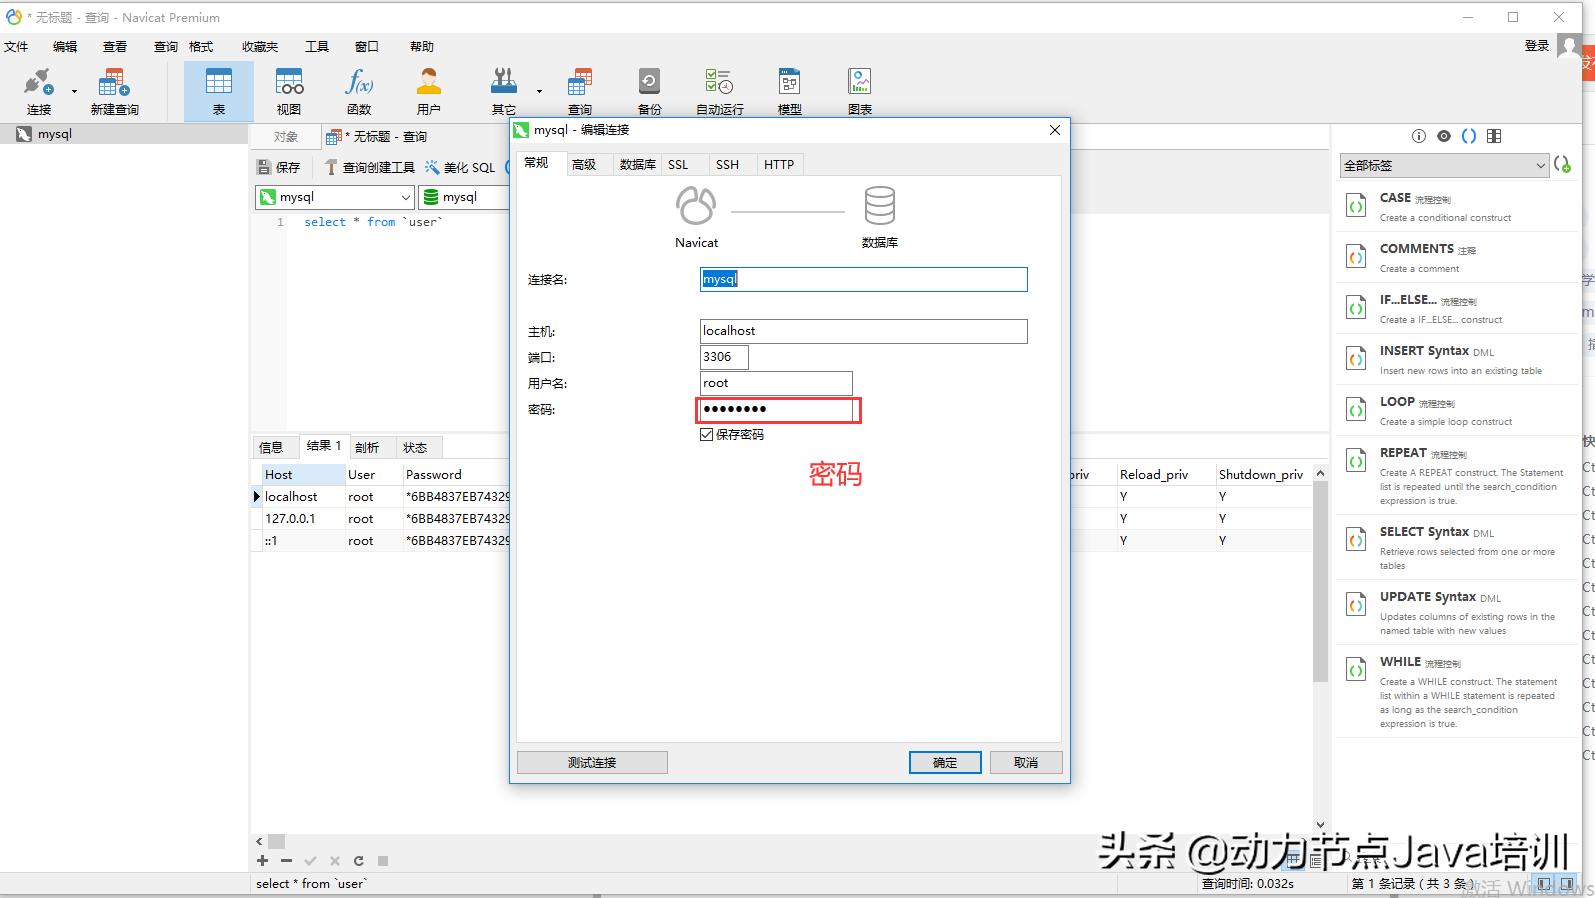The width and height of the screenshot is (1595, 898).
Task: Select the Table toolbar icon
Action: click(218, 91)
